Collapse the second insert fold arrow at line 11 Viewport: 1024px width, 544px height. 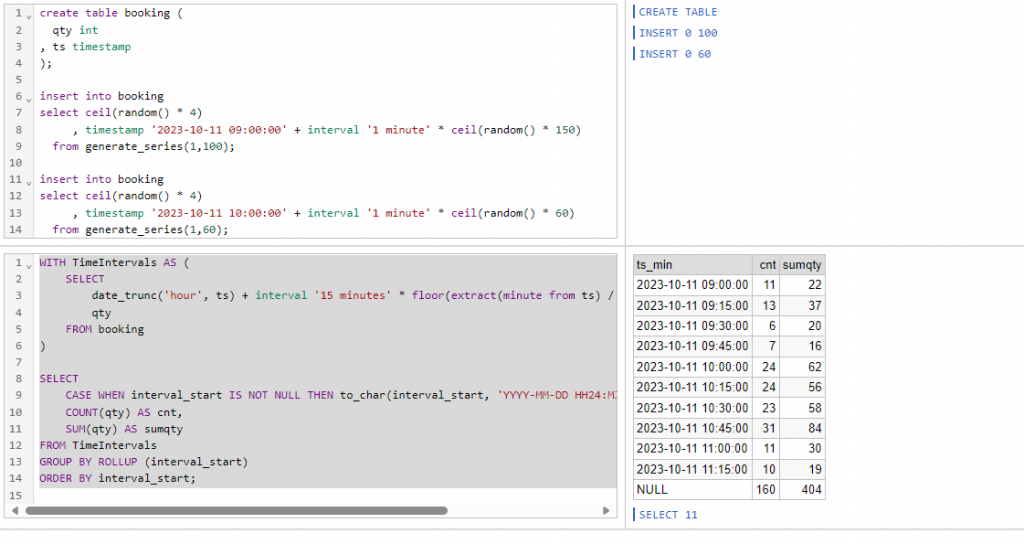pos(29,182)
